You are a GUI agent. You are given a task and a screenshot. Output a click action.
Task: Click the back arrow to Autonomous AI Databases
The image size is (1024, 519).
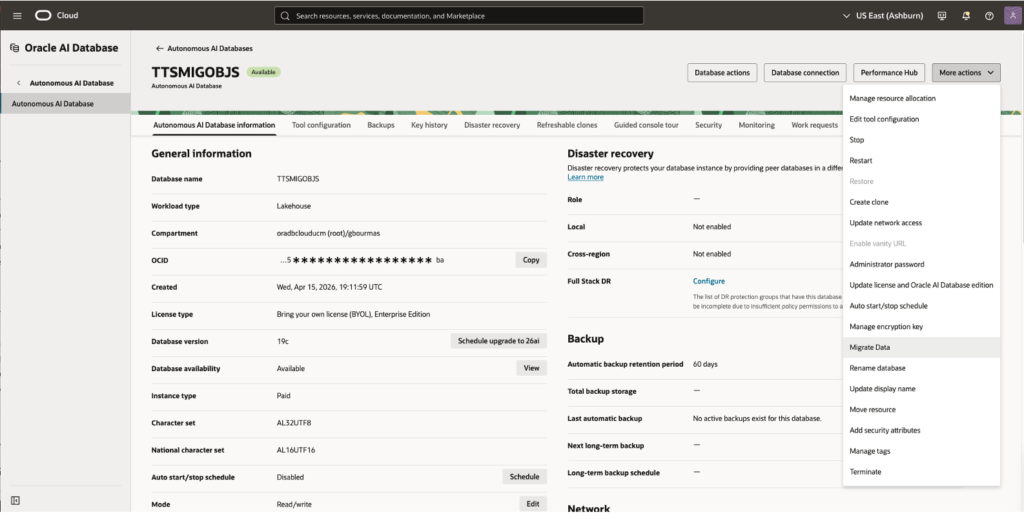pyautogui.click(x=159, y=48)
